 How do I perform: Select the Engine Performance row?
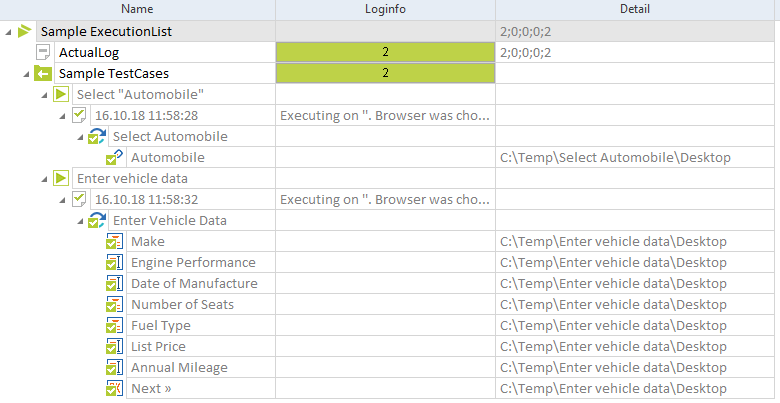(x=193, y=262)
